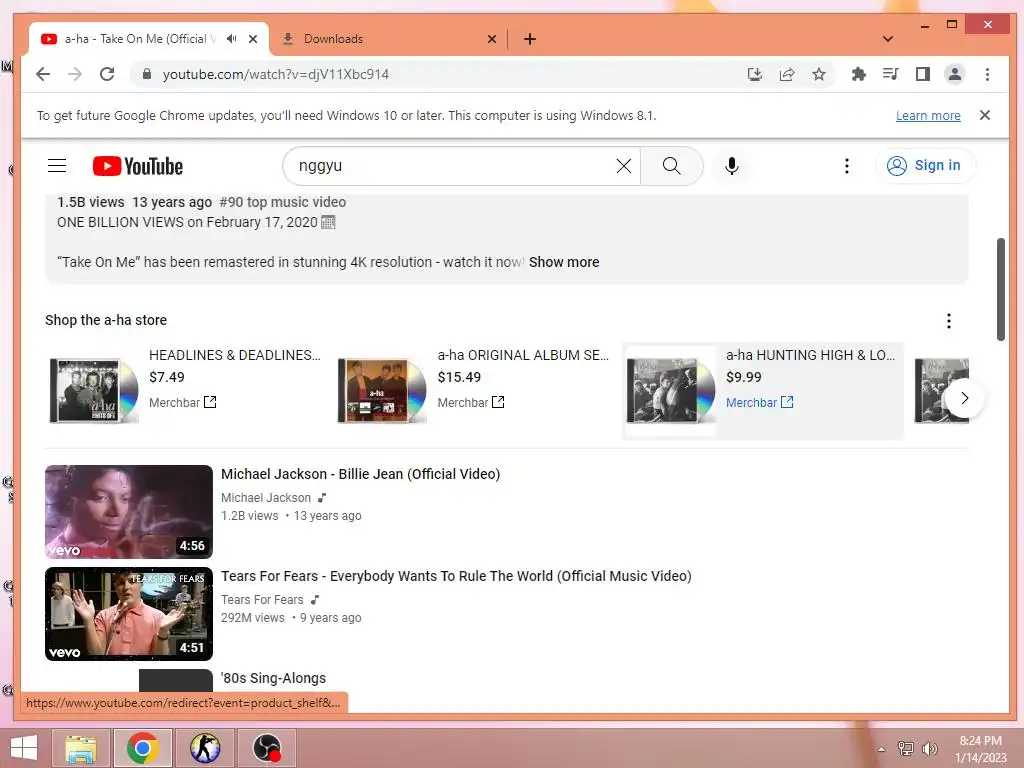
Task: Open the YouTube hamburger guide menu
Action: point(57,166)
